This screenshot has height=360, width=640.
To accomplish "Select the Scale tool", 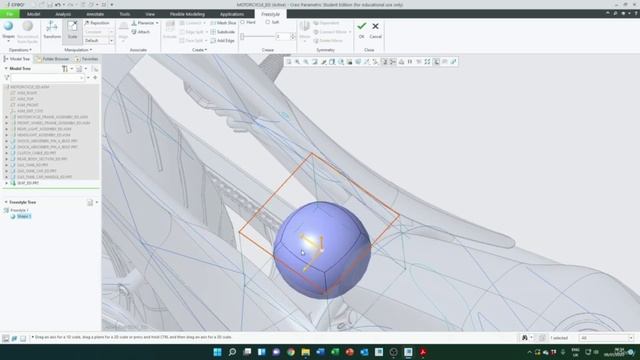I will (x=72, y=30).
